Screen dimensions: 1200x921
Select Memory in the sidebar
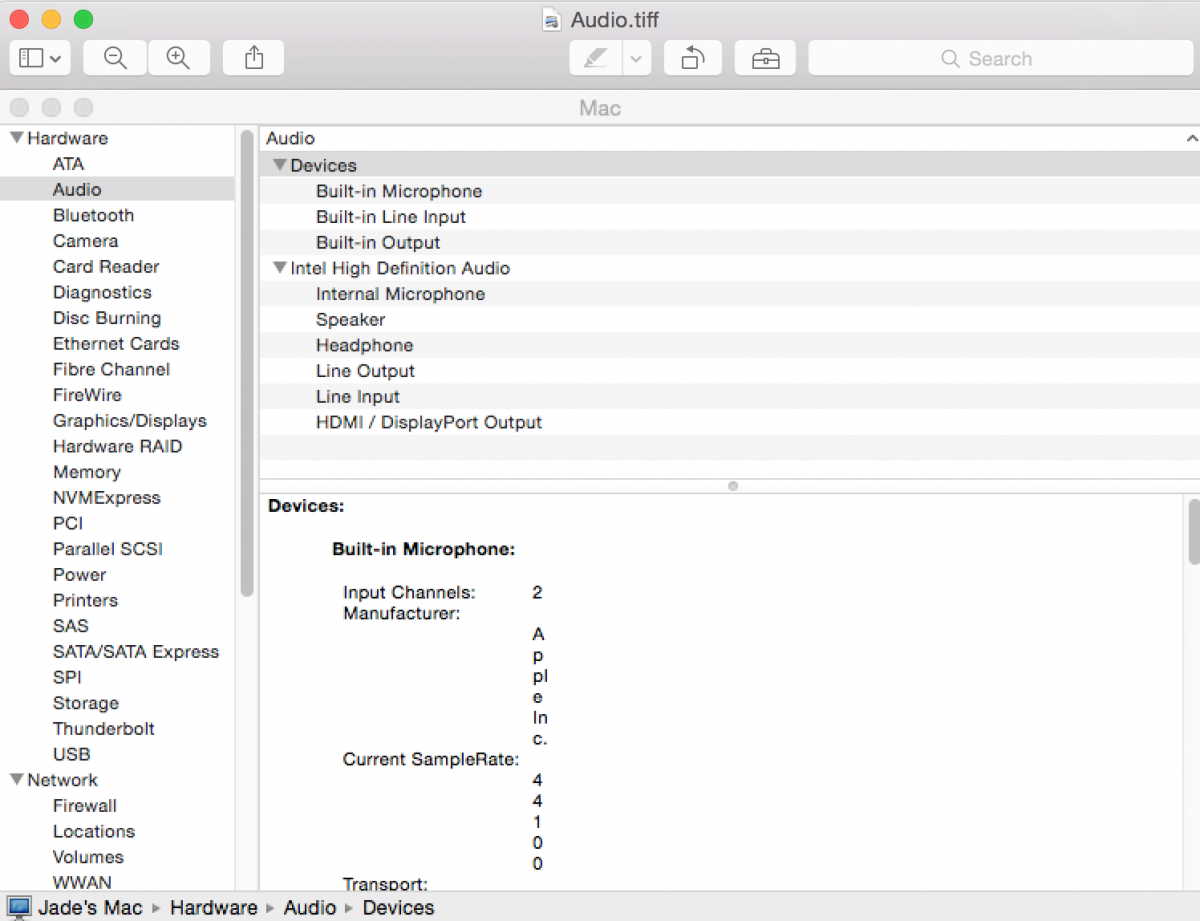(86, 472)
